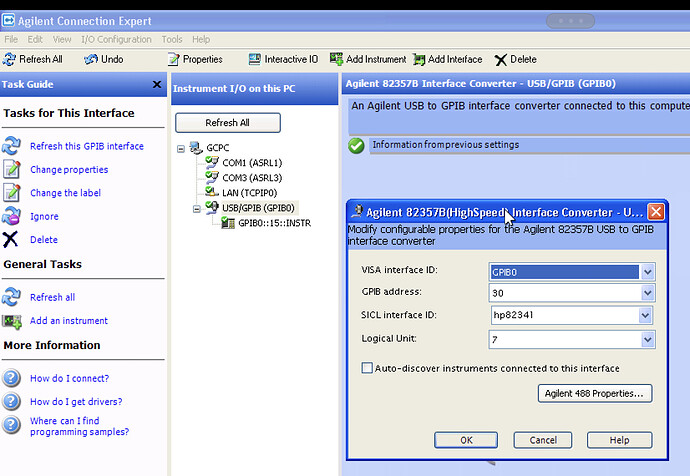Open the Help menu

[x=201, y=40]
